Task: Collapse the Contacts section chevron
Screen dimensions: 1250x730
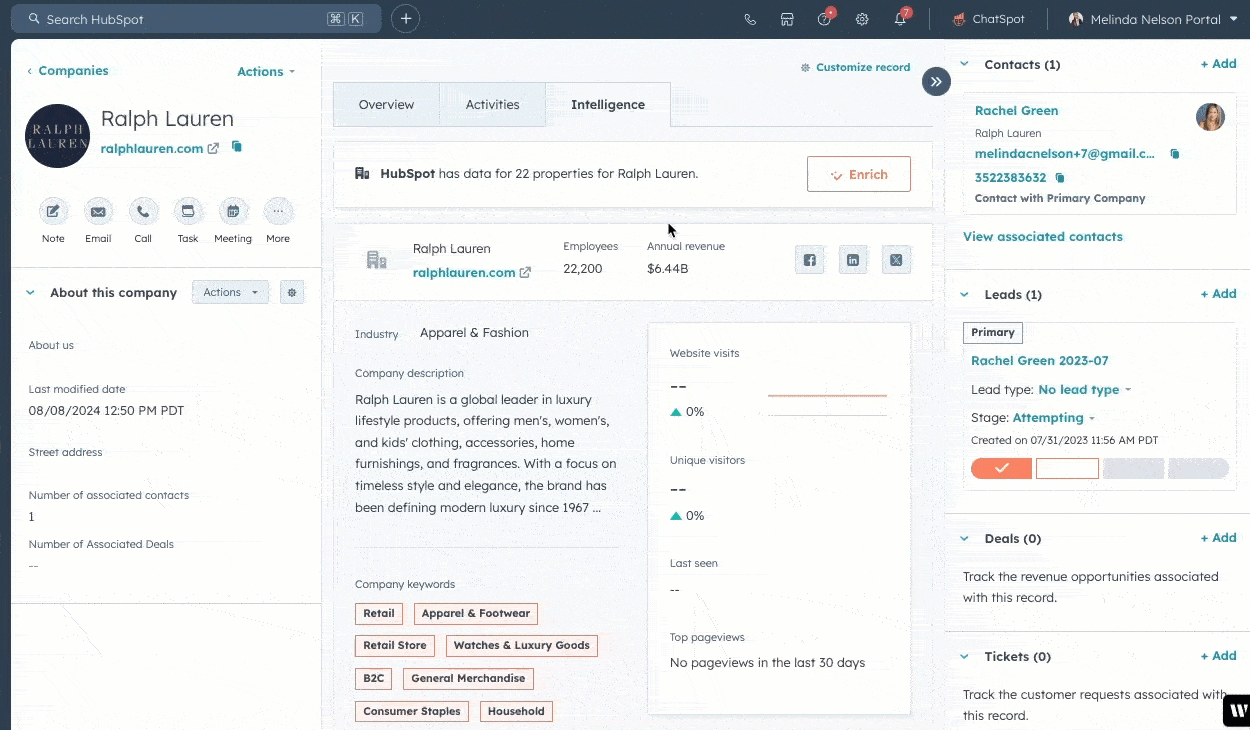Action: click(x=965, y=64)
